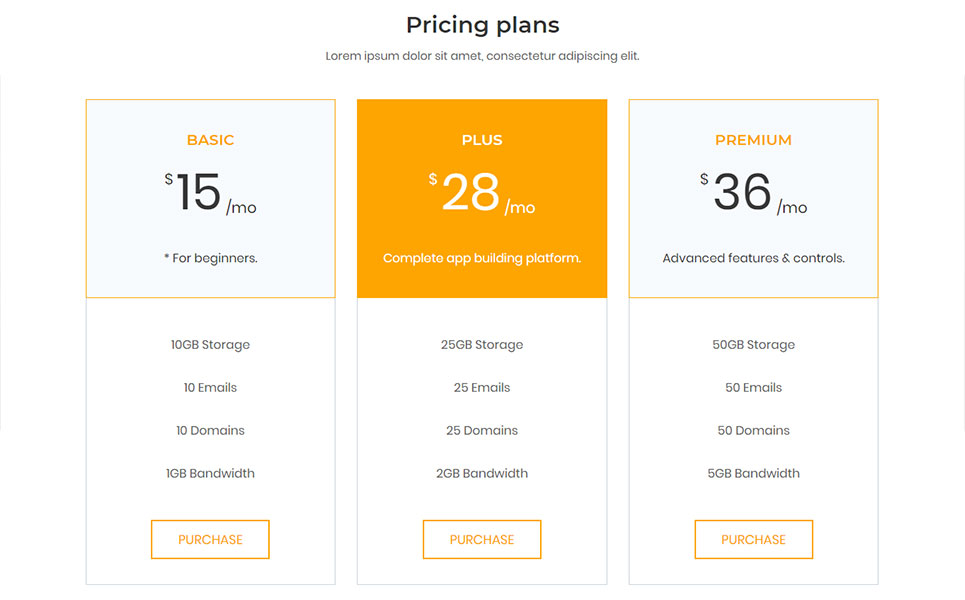The height and width of the screenshot is (600, 965).
Task: Select the PLUS plan heading
Action: 482,140
